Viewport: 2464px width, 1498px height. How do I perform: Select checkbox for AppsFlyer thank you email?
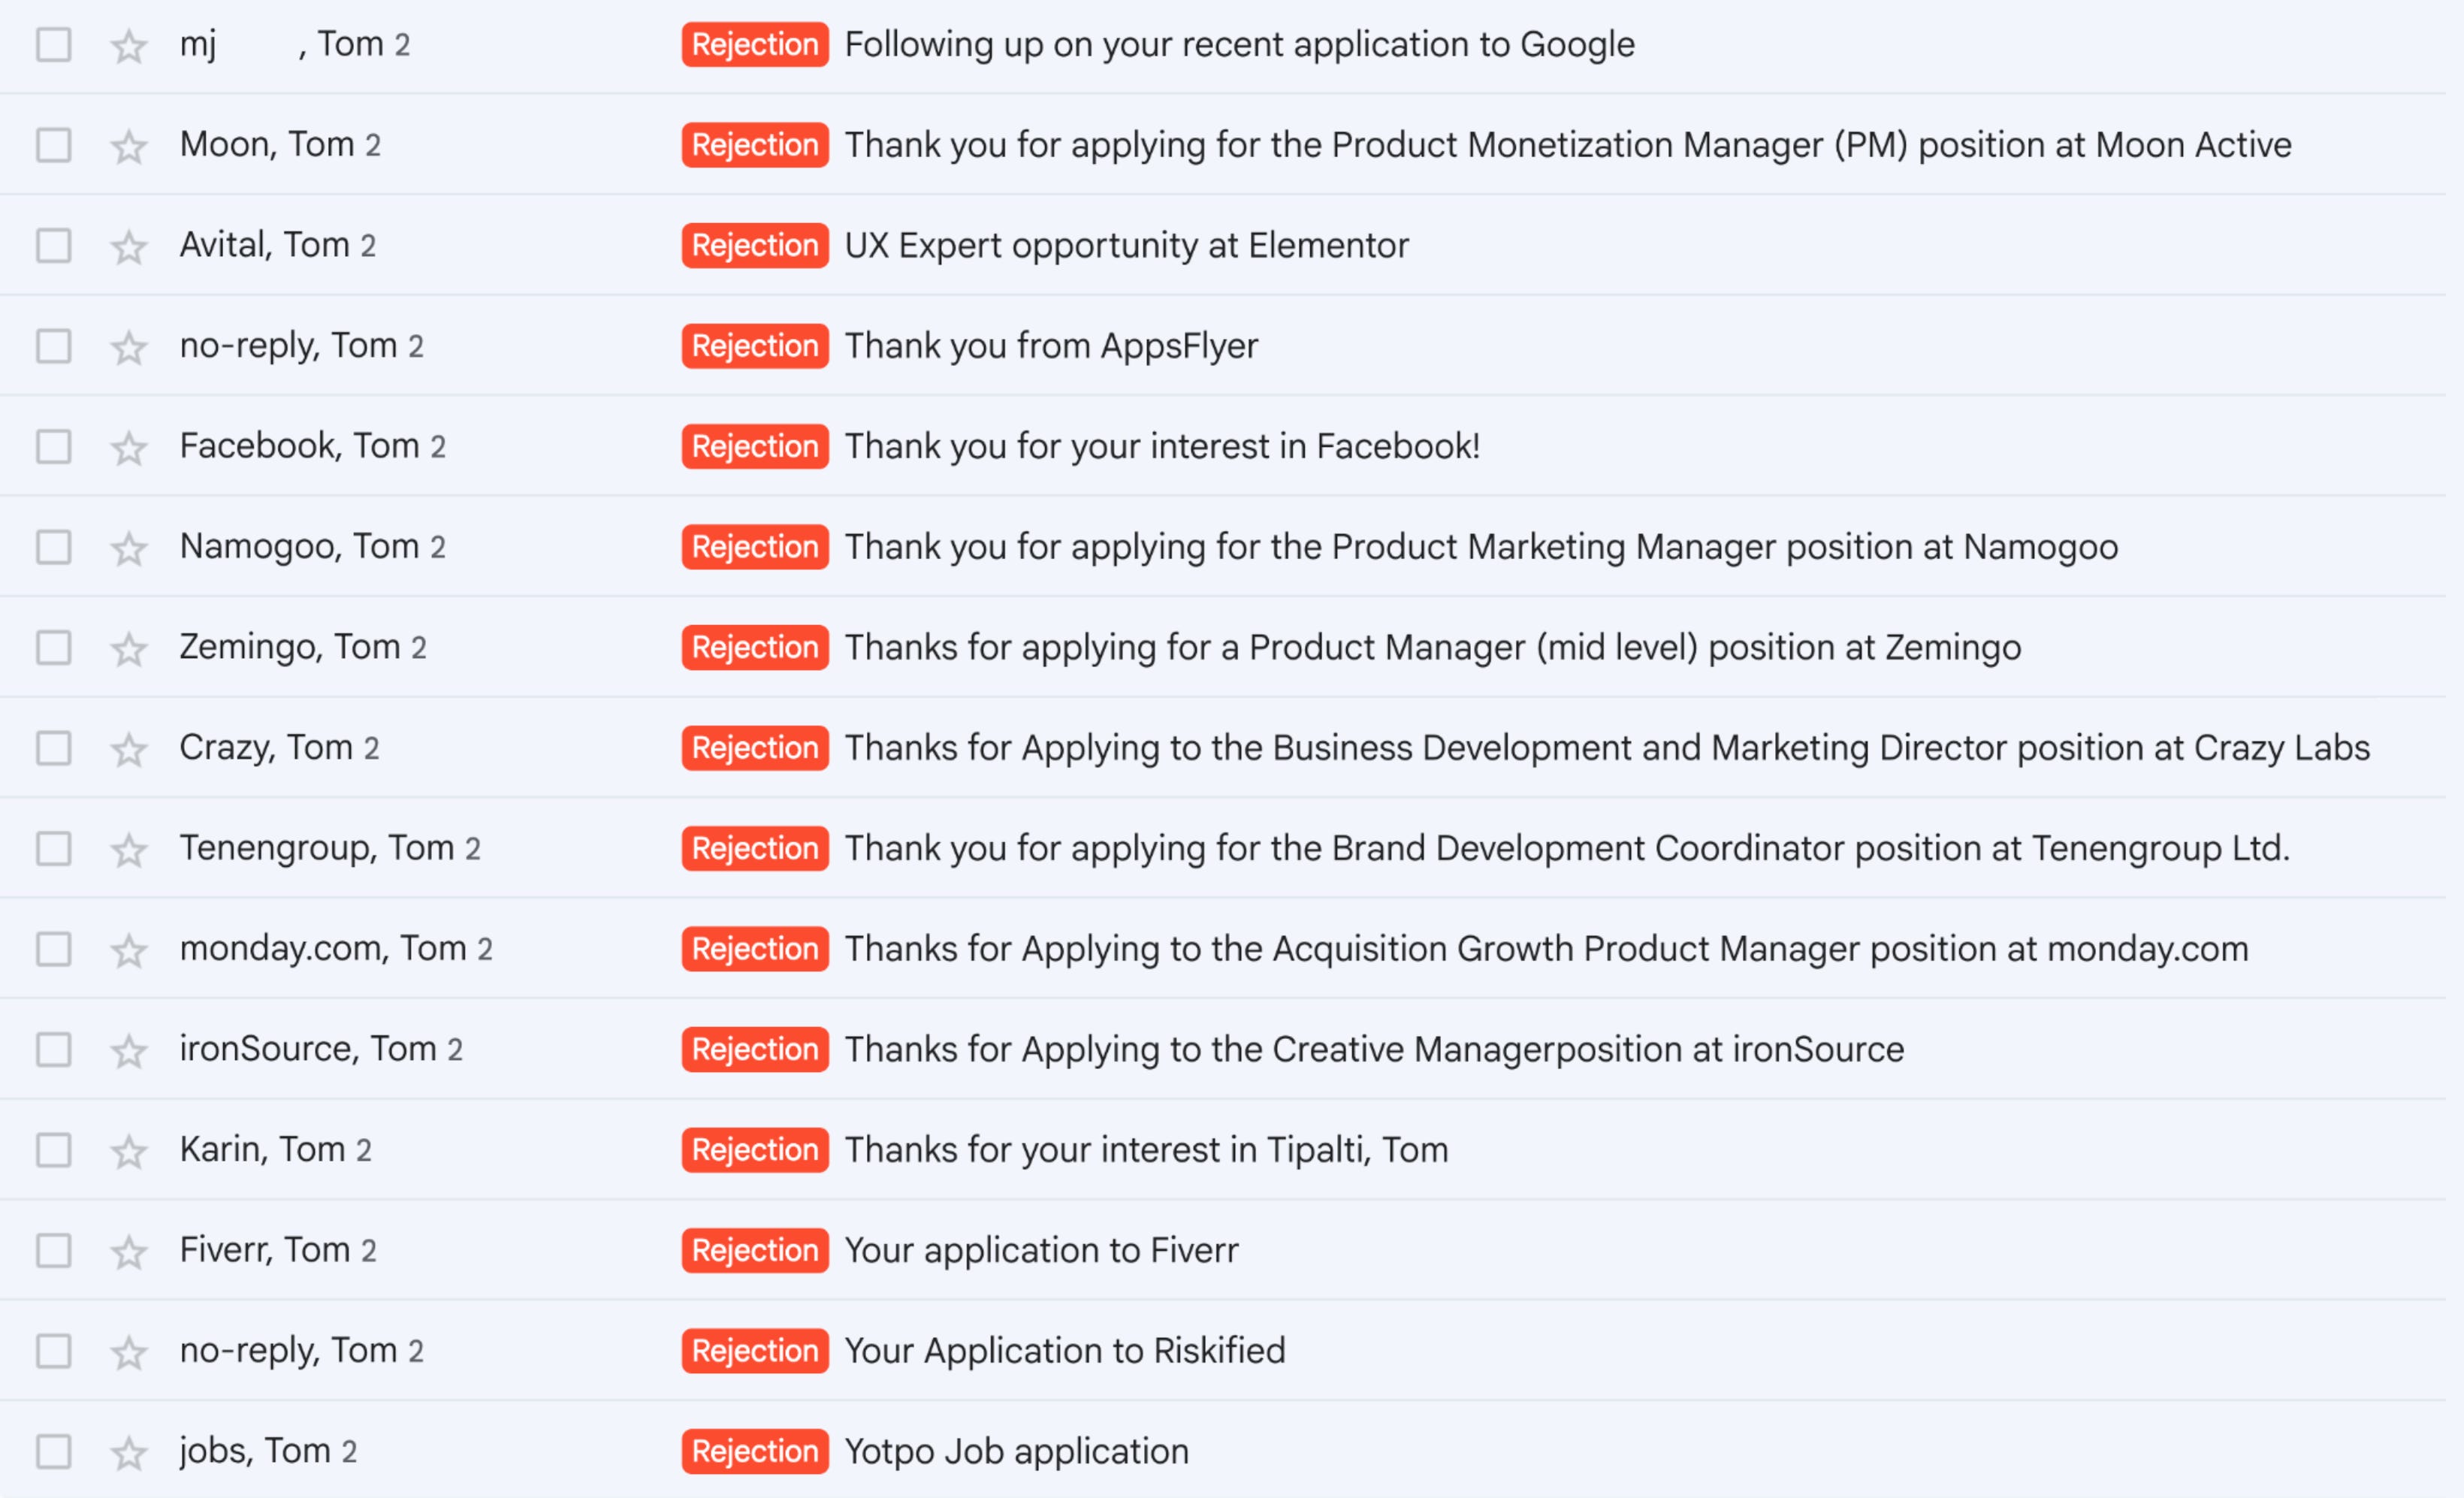(x=54, y=346)
